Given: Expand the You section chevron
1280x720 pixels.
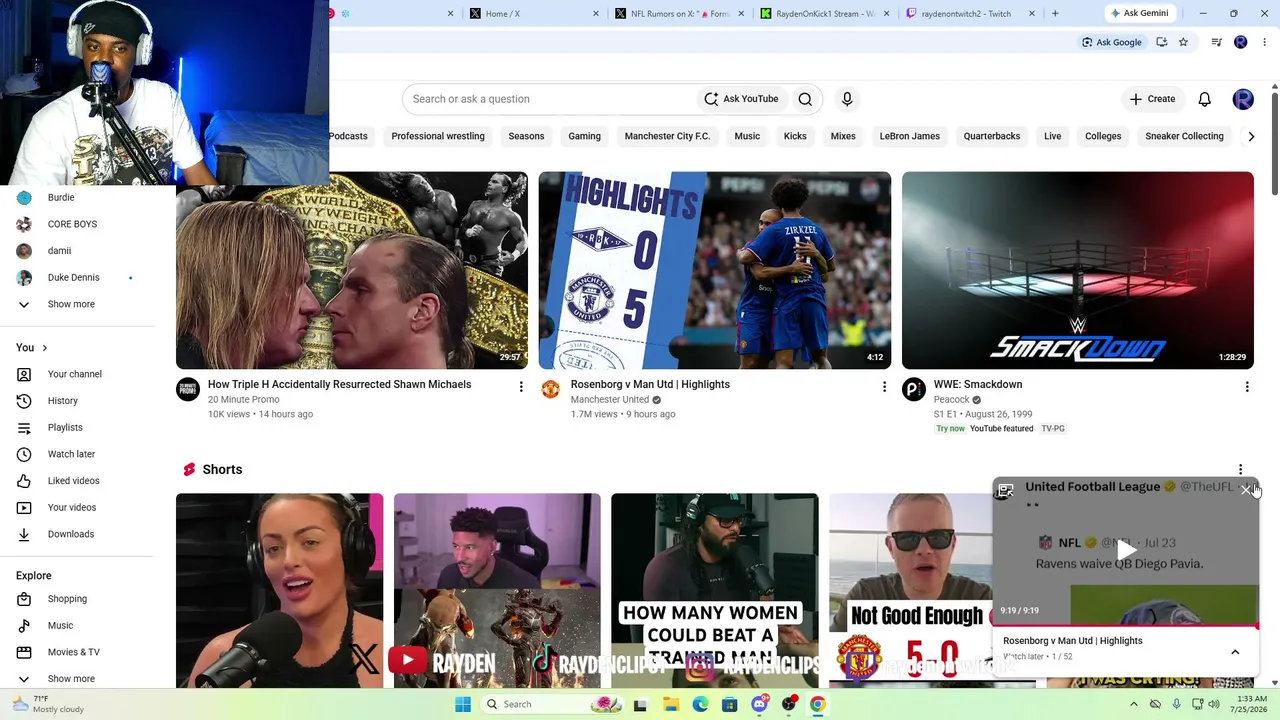Looking at the screenshot, I should tap(44, 348).
